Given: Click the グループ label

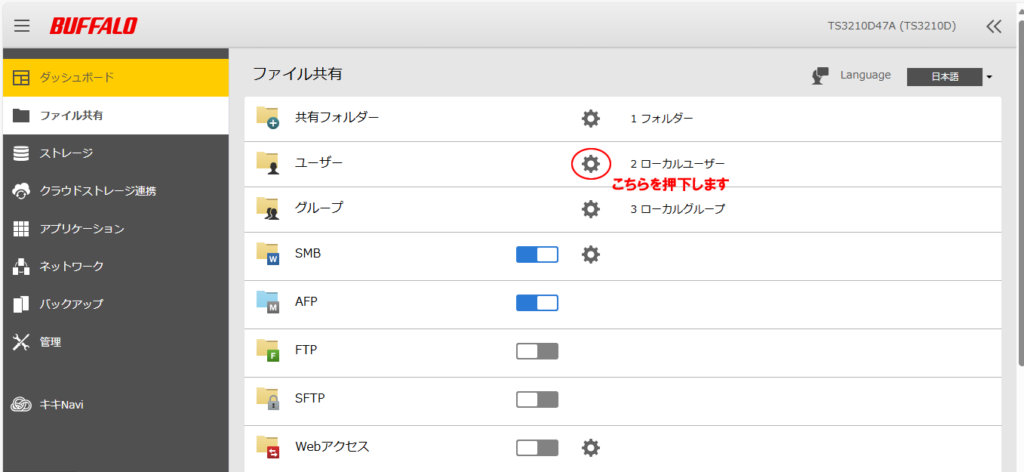Looking at the screenshot, I should 319,208.
